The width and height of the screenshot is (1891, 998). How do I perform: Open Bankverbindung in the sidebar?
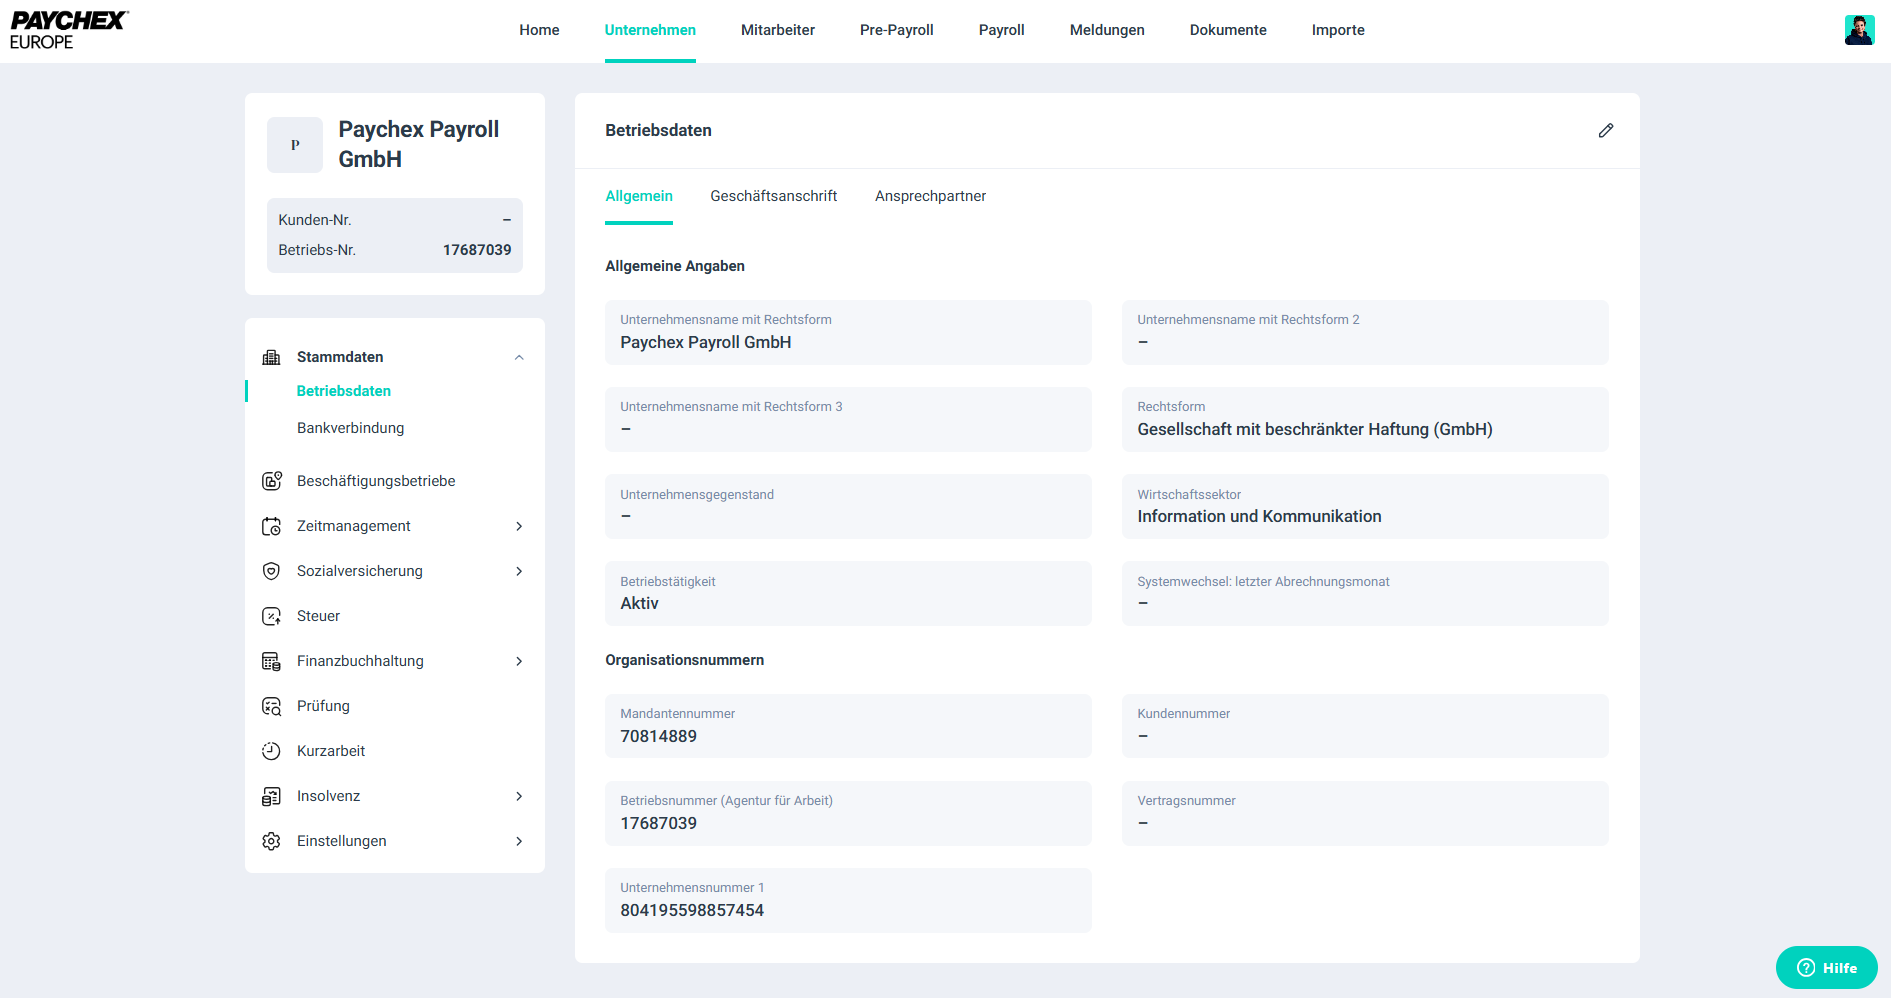tap(350, 428)
